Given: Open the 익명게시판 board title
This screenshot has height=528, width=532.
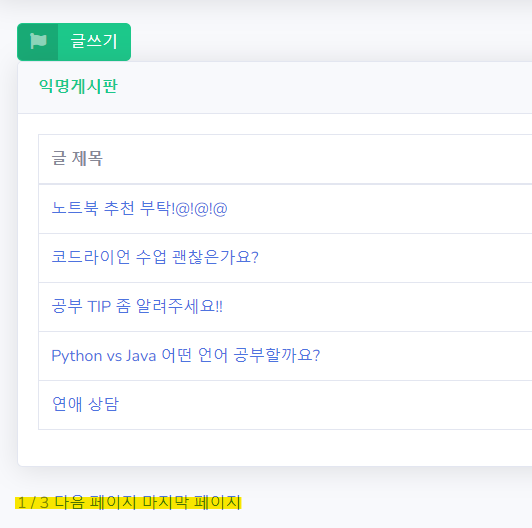Looking at the screenshot, I should pos(78,86).
